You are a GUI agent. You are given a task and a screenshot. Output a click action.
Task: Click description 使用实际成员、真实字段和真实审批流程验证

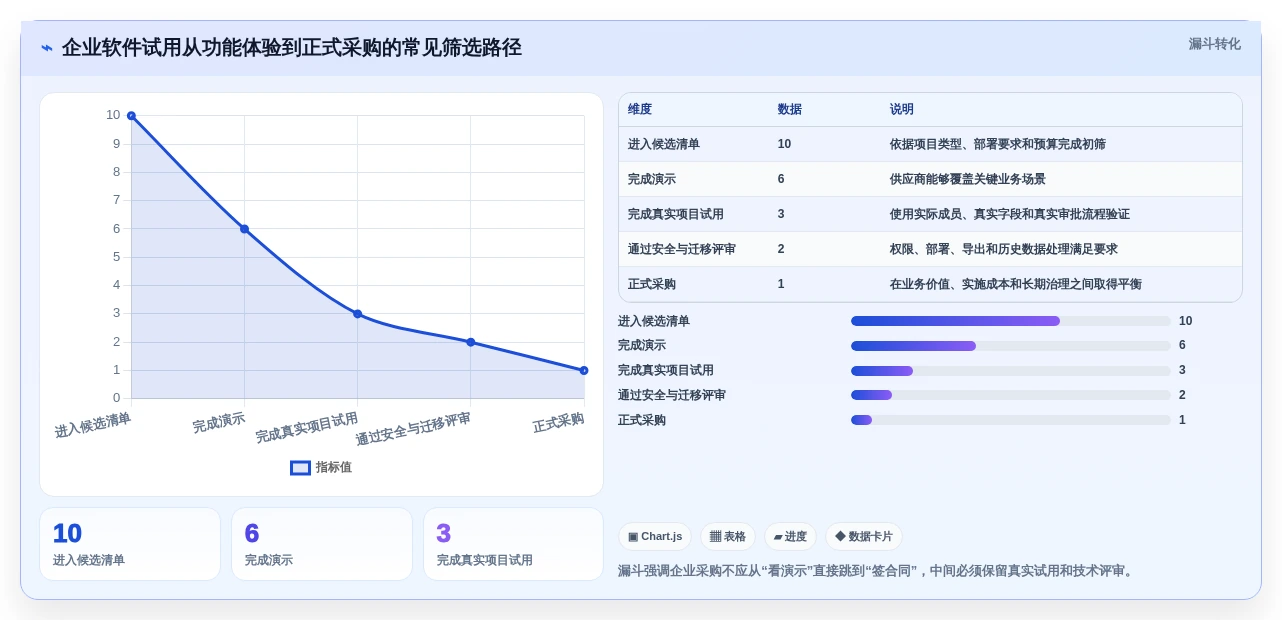point(1010,214)
